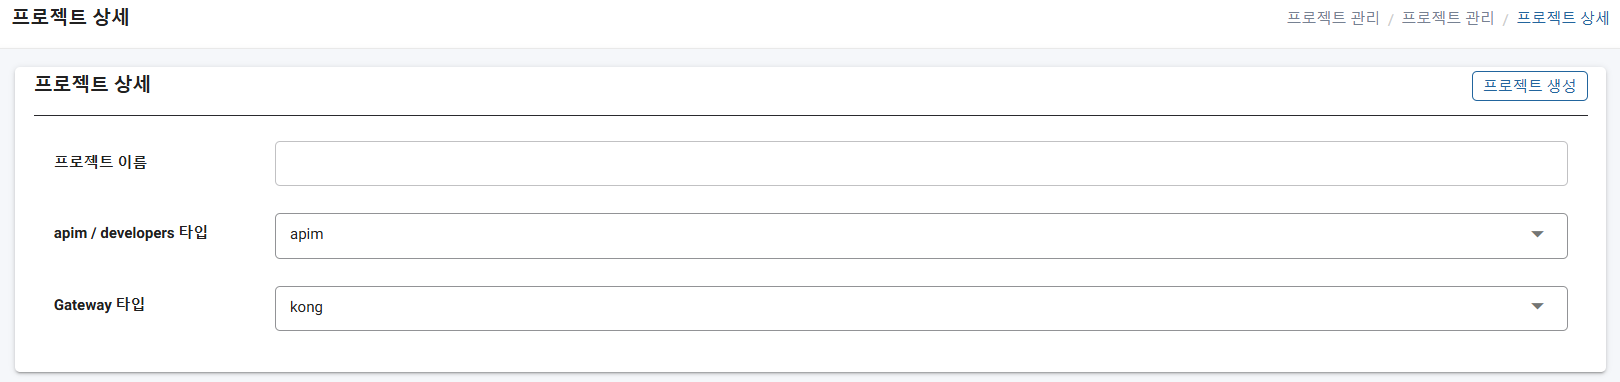Click the arrow icon of the kong dropdown

point(1537,306)
